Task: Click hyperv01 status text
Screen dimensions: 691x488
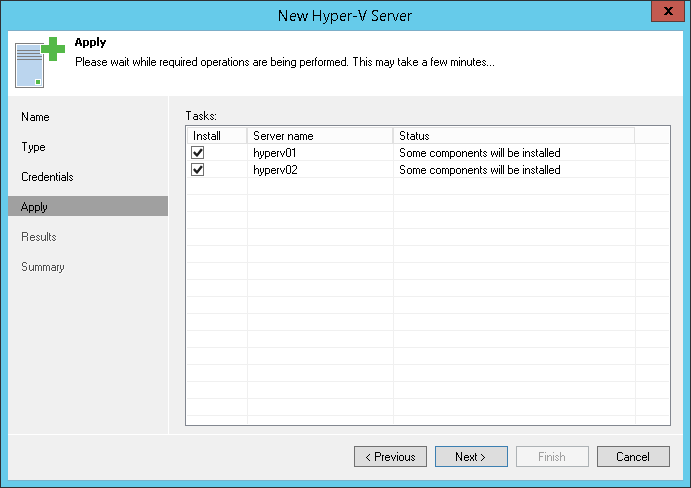Action: coord(479,153)
